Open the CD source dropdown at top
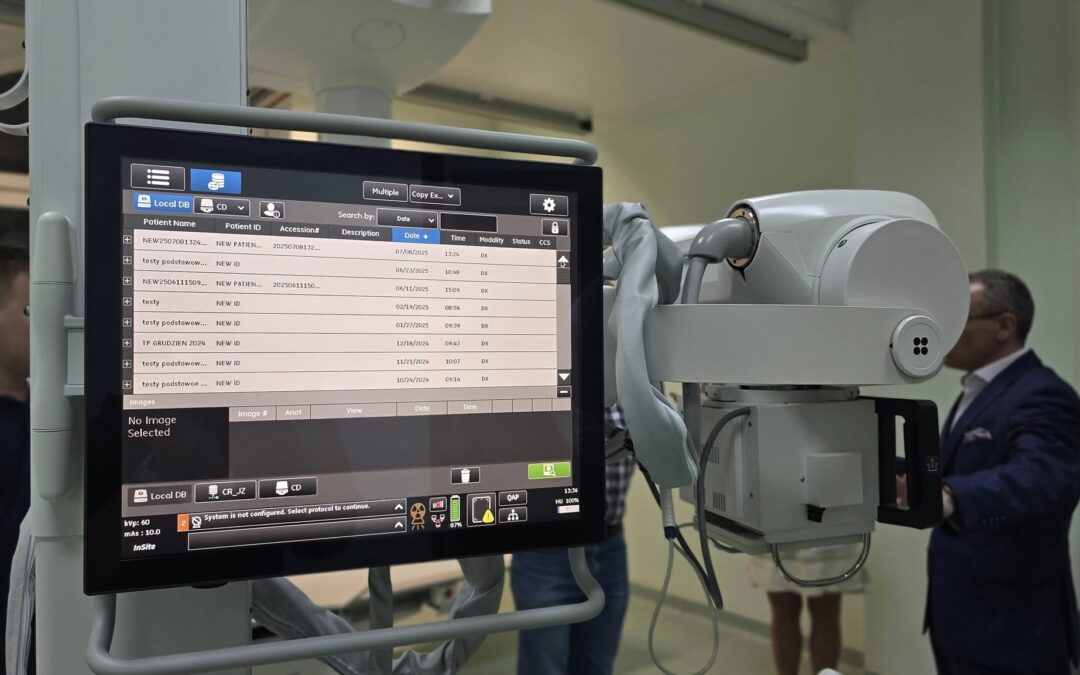1080x675 pixels. pyautogui.click(x=222, y=206)
